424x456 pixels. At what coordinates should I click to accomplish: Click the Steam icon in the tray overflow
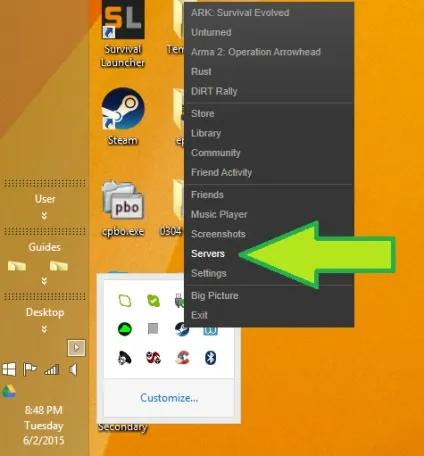point(182,330)
